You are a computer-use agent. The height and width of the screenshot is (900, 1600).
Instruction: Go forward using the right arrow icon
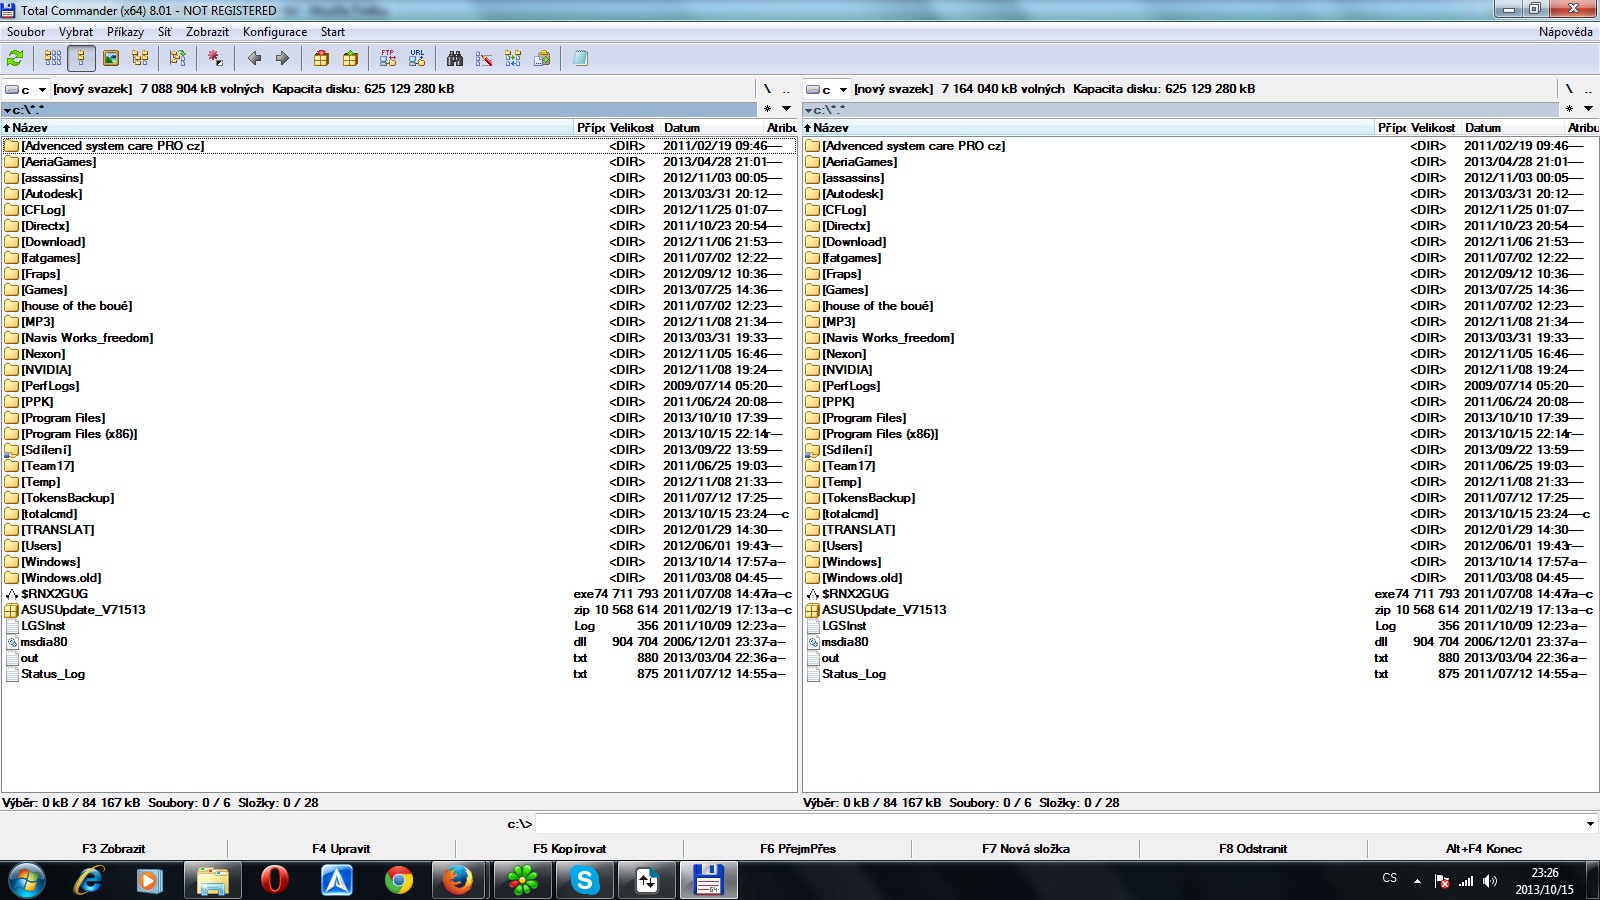click(x=282, y=58)
